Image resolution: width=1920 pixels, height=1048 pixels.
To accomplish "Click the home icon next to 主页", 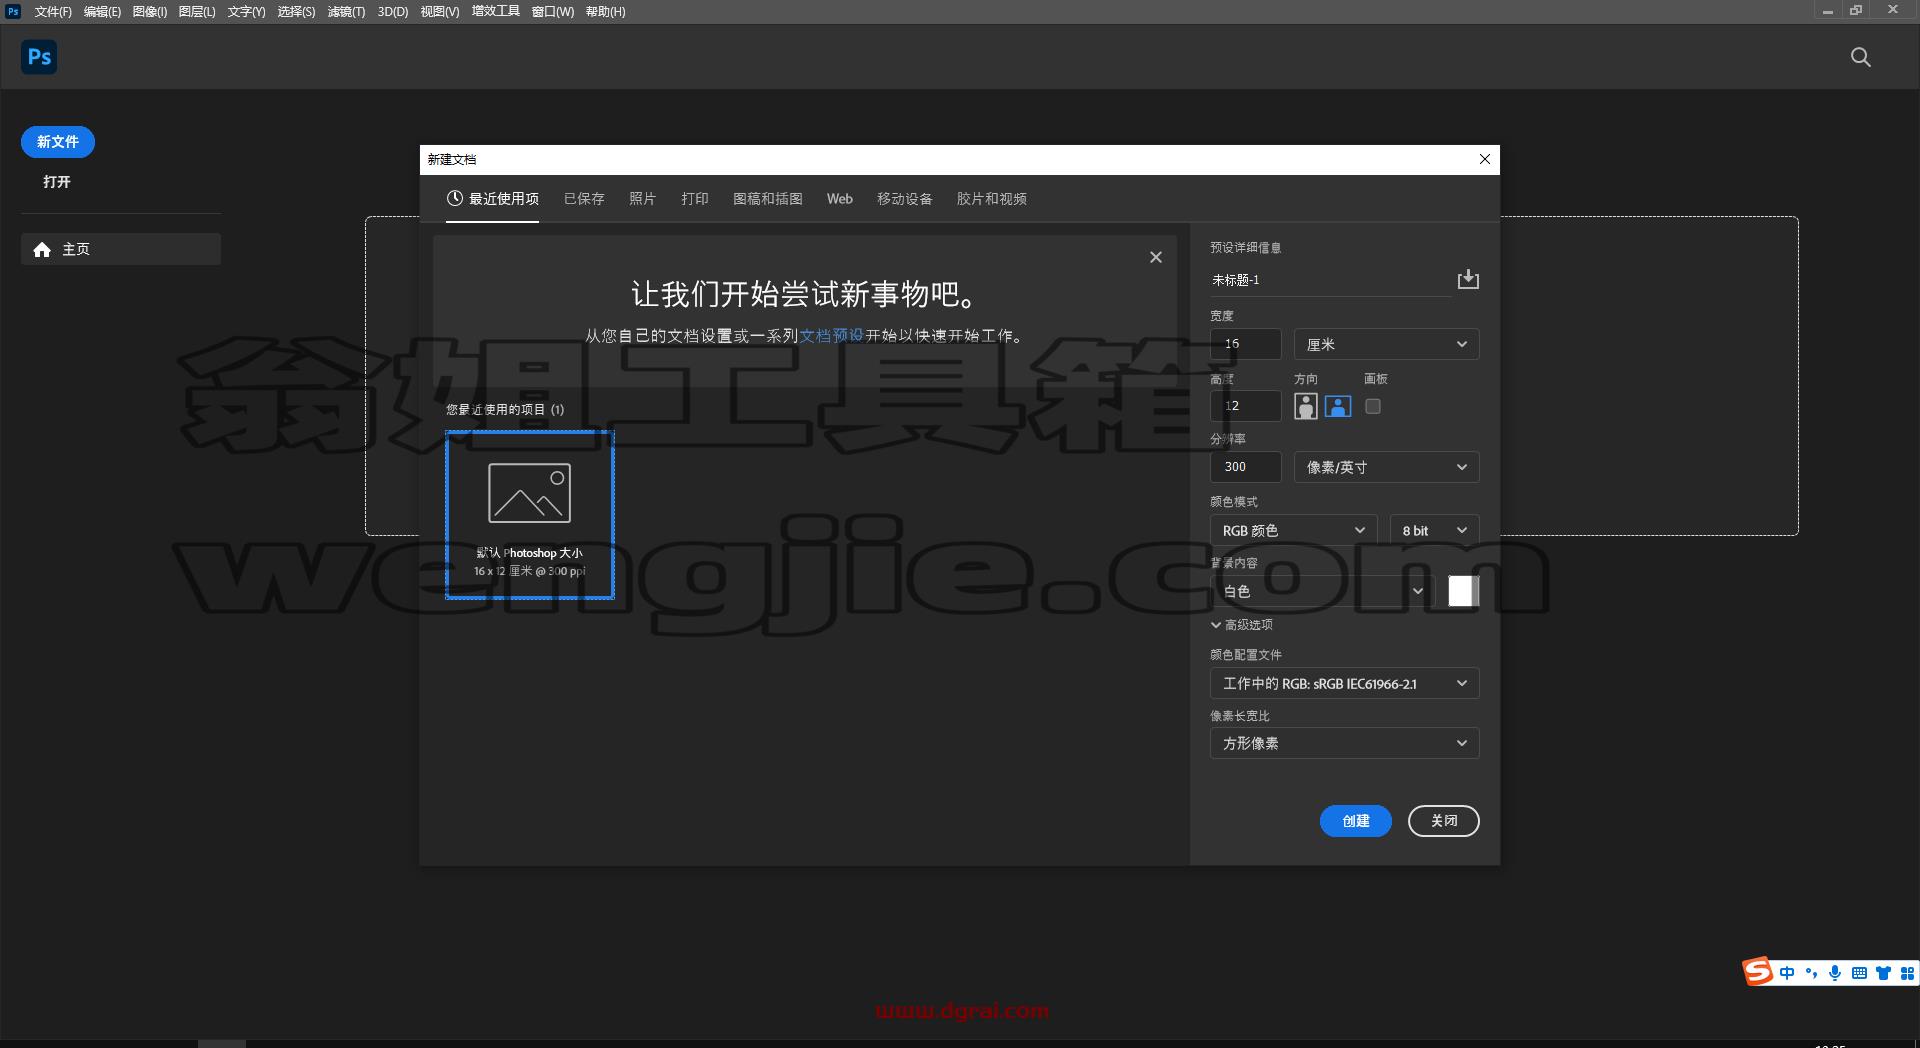I will point(42,249).
